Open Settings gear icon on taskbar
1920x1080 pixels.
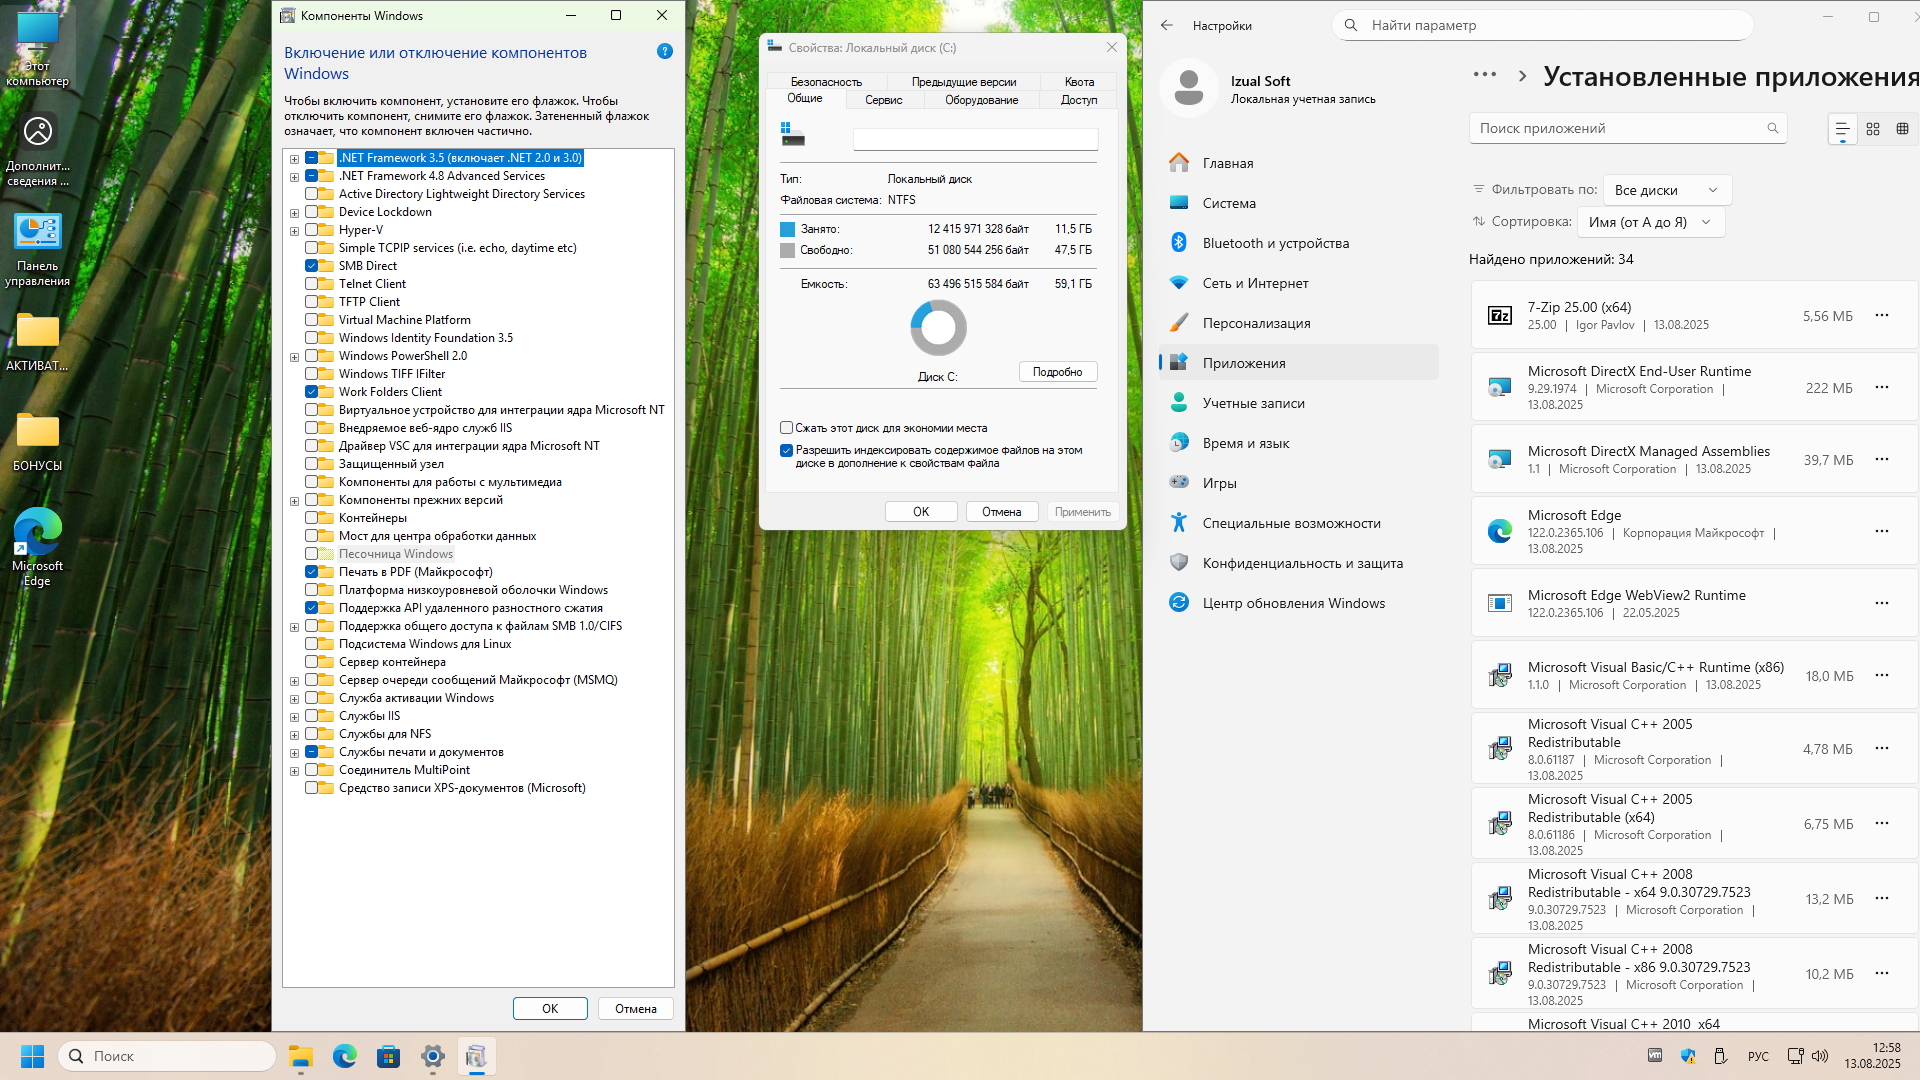[433, 1056]
